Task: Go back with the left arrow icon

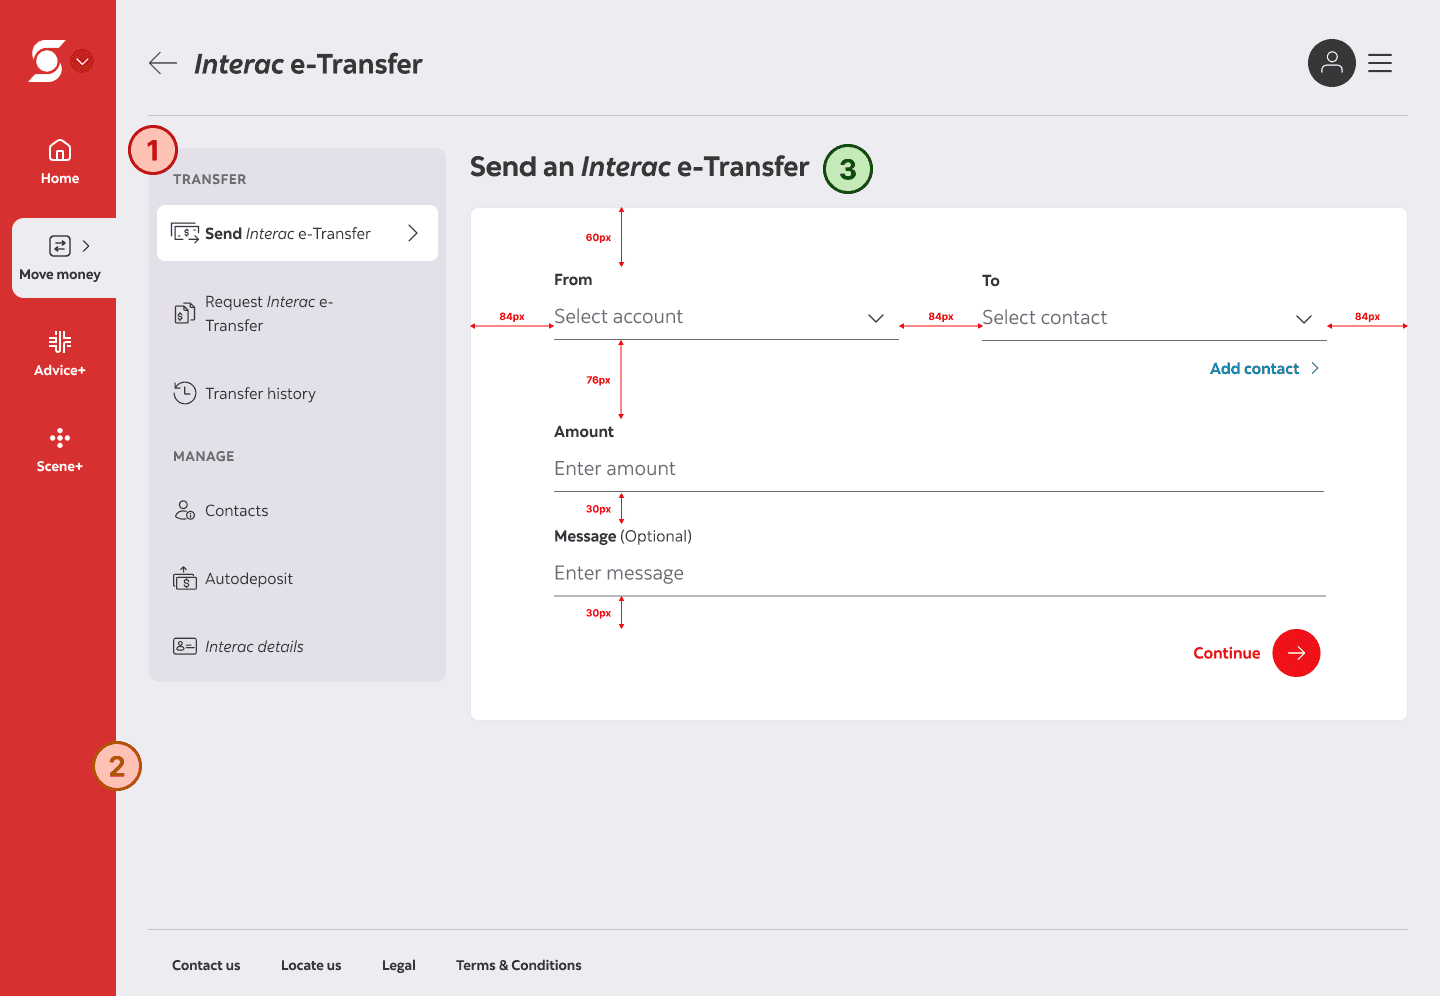Action: click(163, 64)
